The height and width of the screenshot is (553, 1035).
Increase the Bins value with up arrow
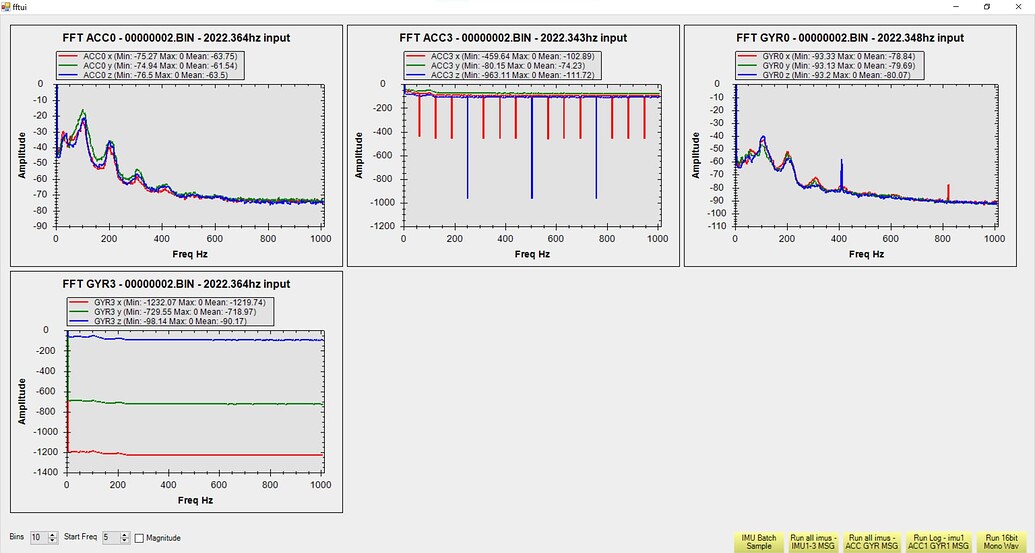click(x=53, y=535)
